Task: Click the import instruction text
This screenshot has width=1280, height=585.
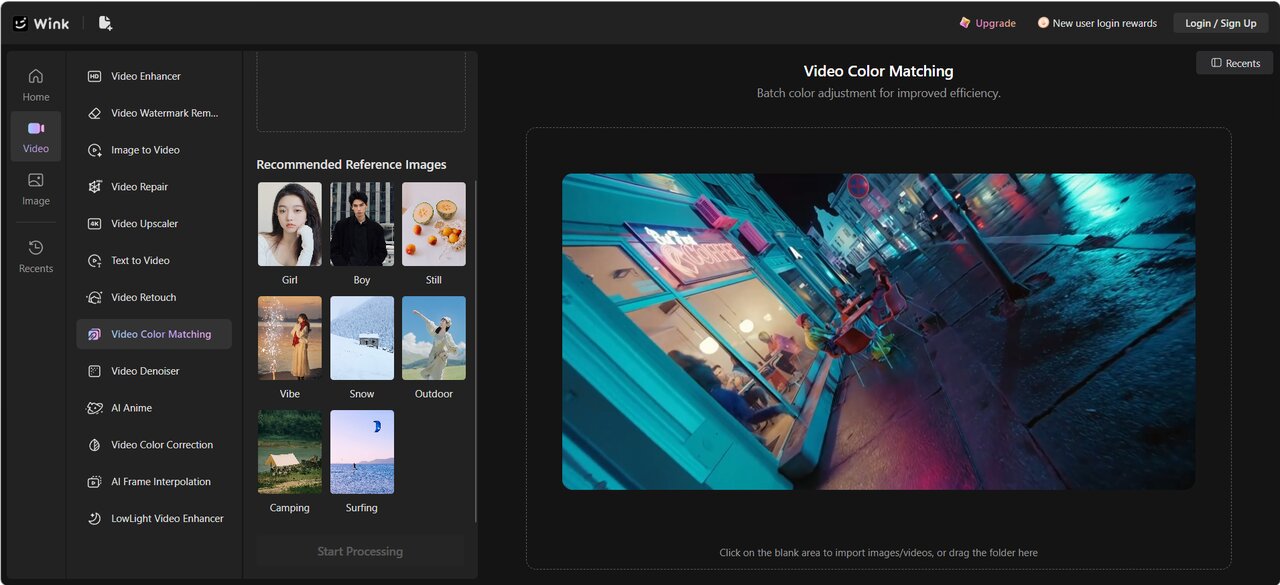Action: (x=878, y=552)
